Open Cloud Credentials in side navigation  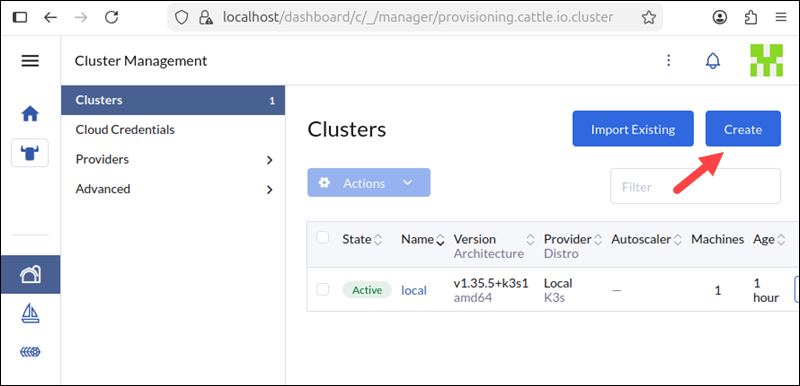(x=173, y=130)
